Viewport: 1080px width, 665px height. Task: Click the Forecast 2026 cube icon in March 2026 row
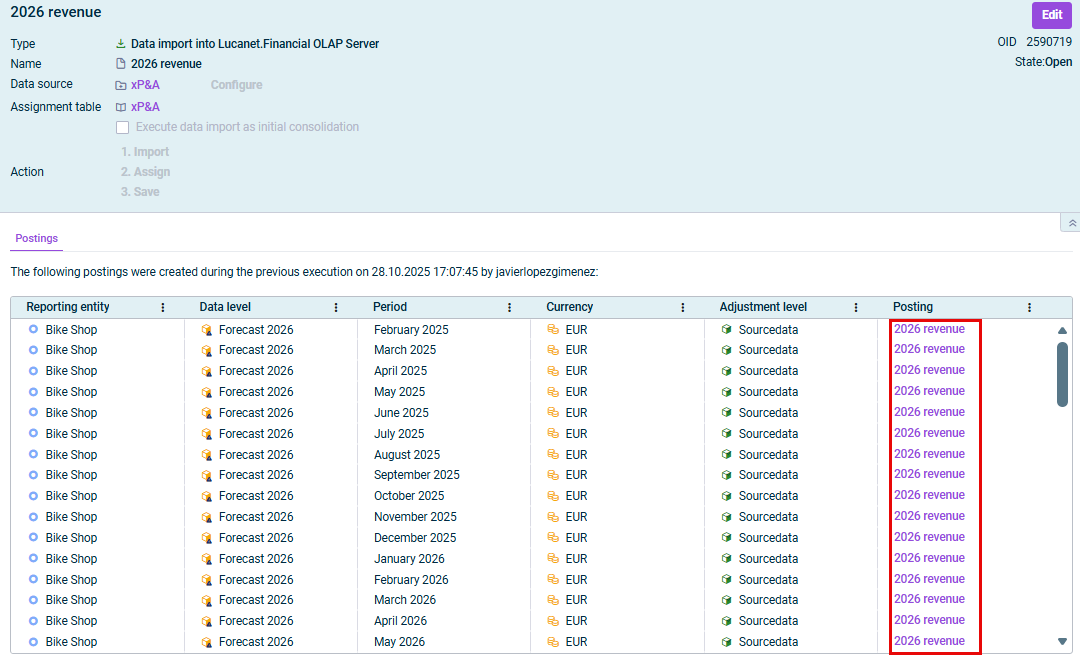pyautogui.click(x=206, y=601)
